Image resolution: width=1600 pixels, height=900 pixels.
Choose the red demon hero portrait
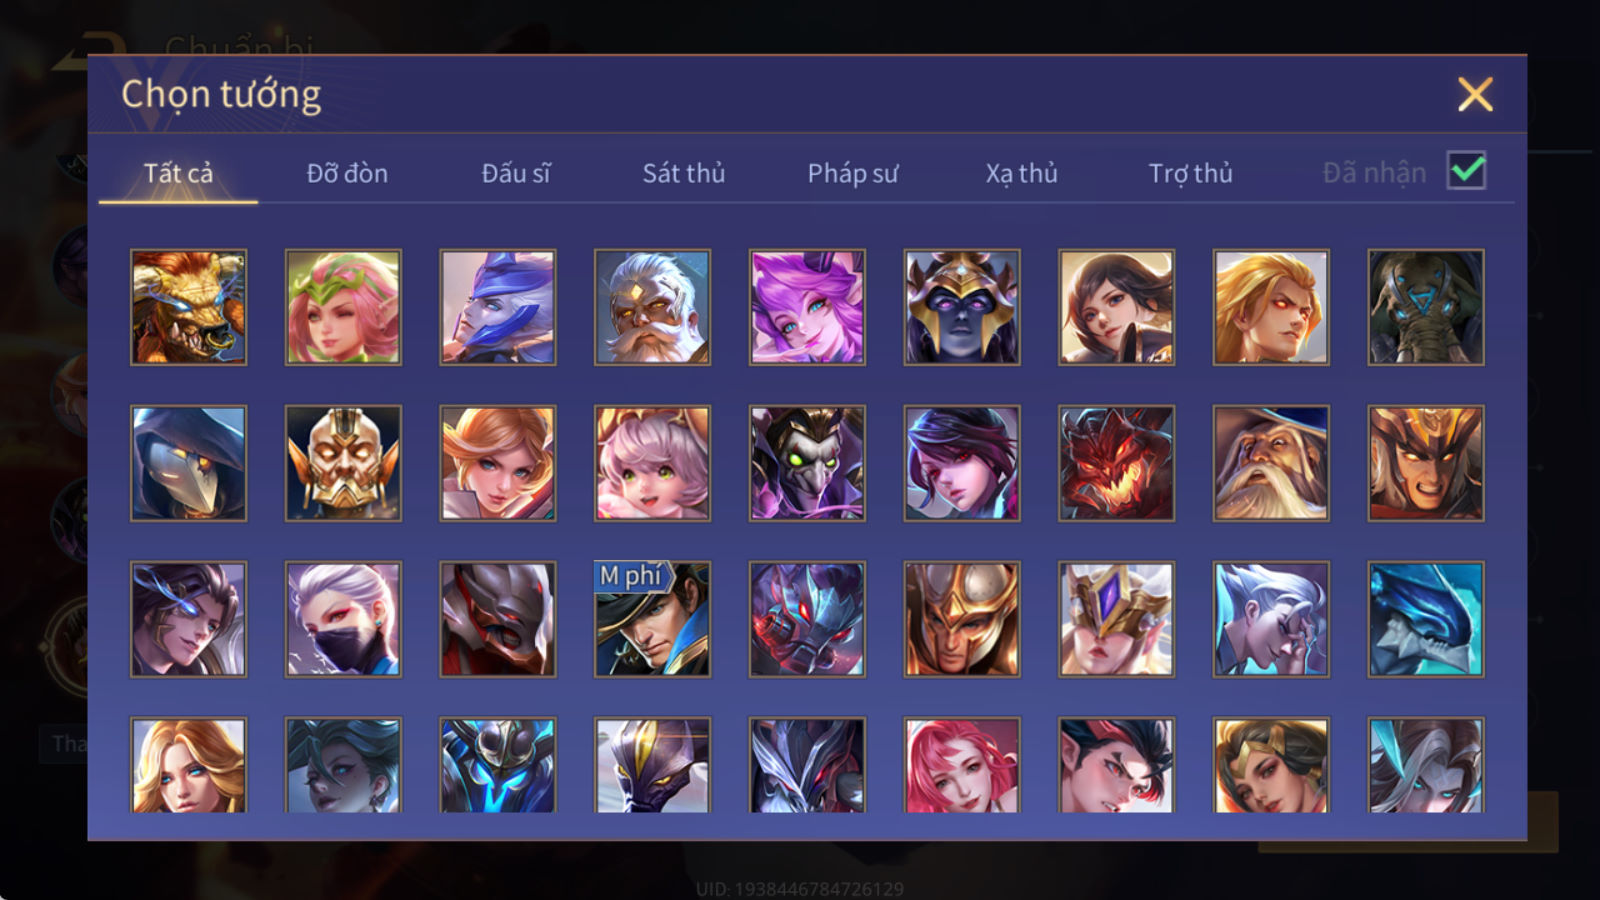pyautogui.click(x=1116, y=463)
